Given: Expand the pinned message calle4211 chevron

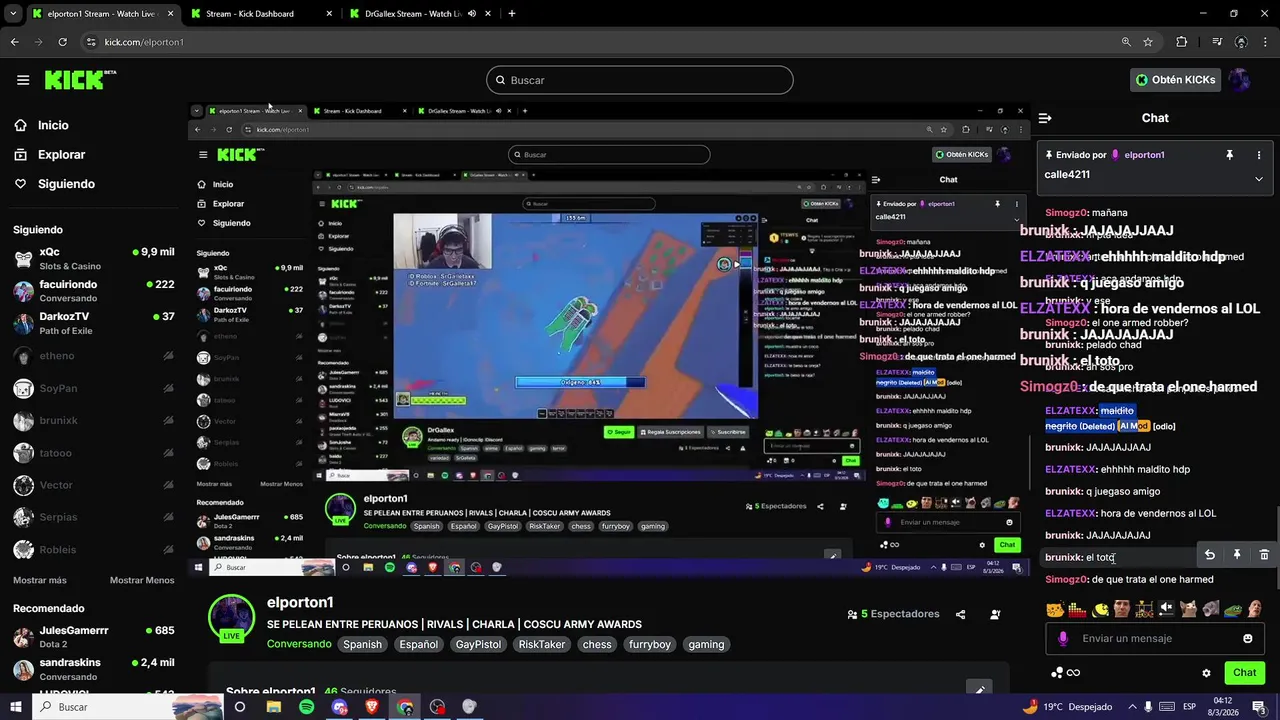Looking at the screenshot, I should pyautogui.click(x=1258, y=179).
